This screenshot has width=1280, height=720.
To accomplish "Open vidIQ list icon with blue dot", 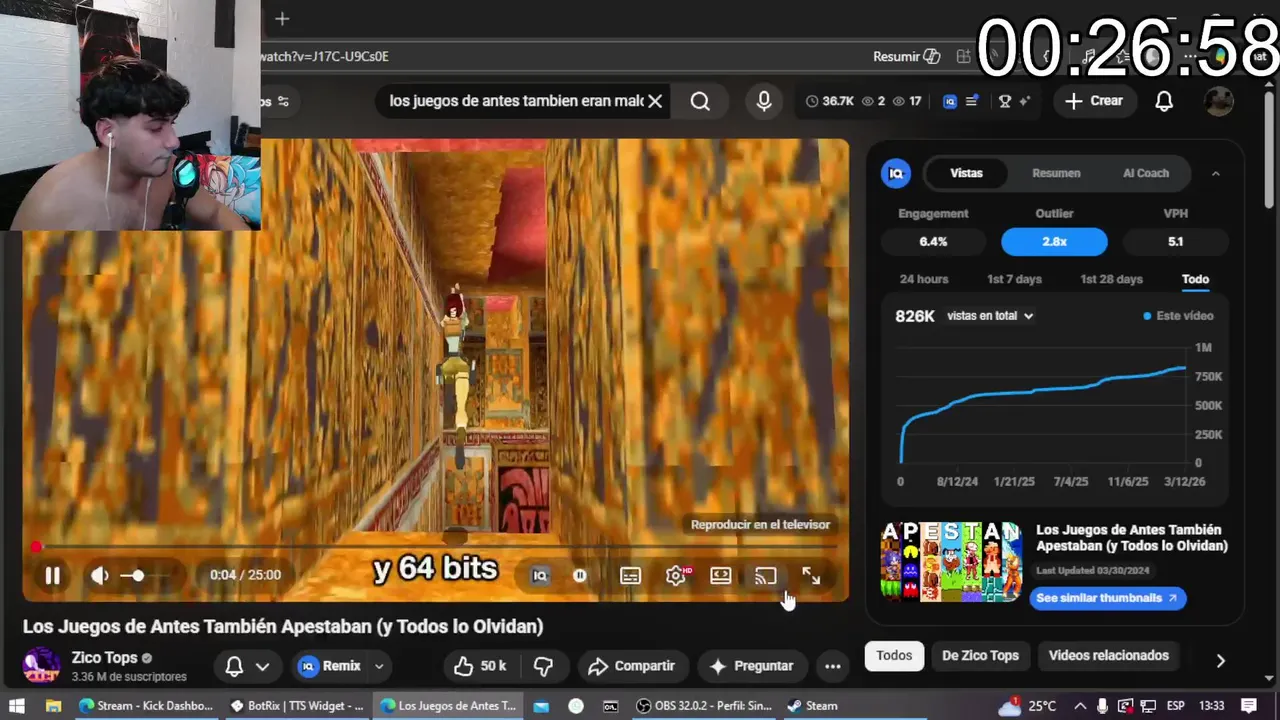I will pos(972,101).
